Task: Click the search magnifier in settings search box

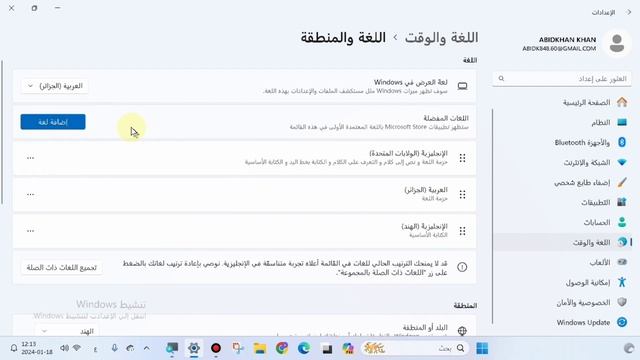Action: pyautogui.click(x=501, y=78)
